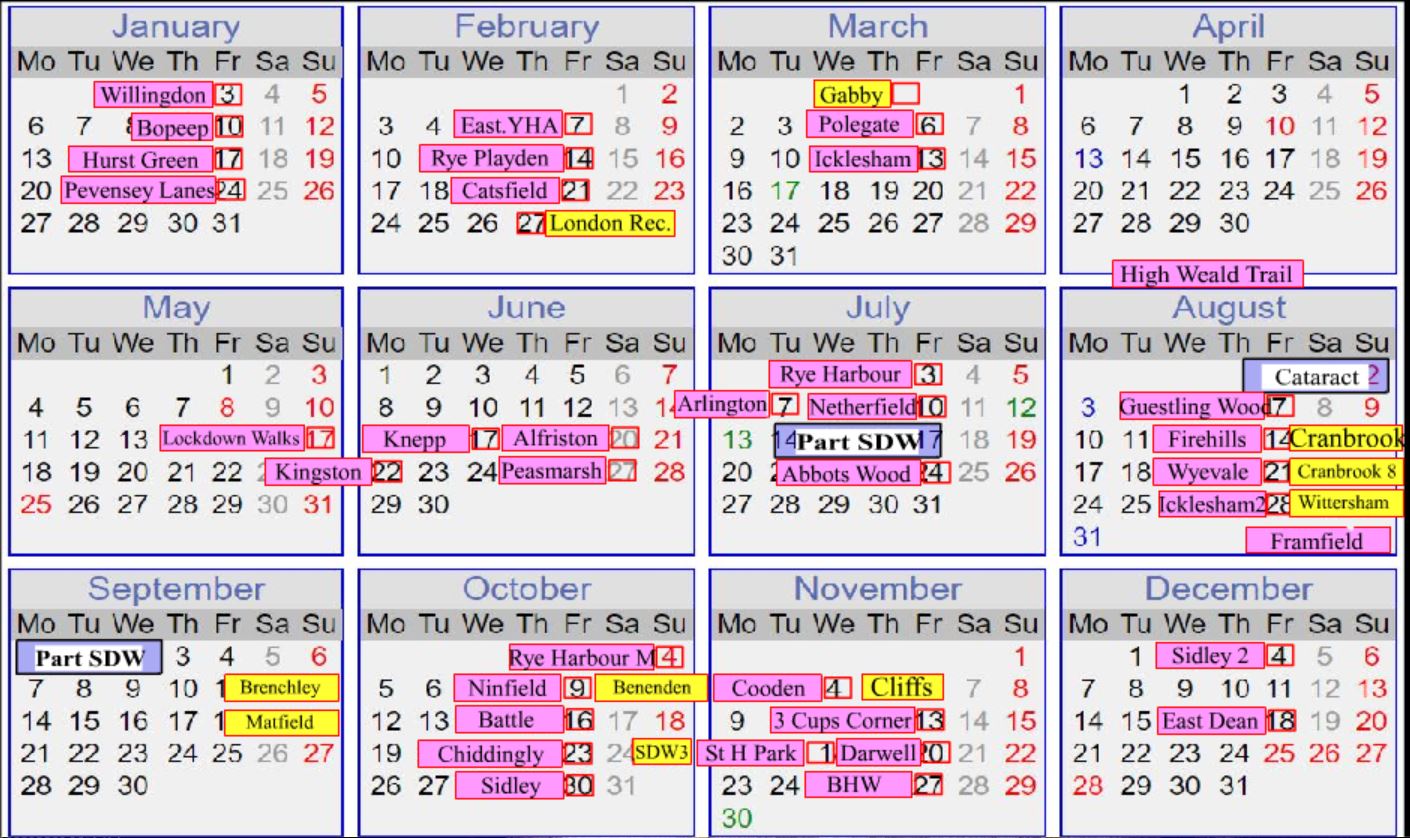Click the yellow London Rec. label

(610, 223)
